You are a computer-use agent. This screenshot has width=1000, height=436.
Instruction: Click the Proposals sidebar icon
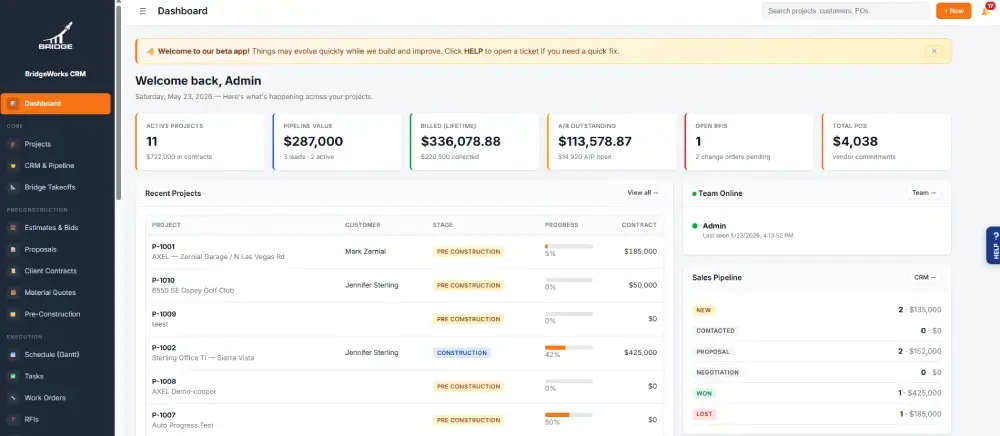(x=13, y=249)
